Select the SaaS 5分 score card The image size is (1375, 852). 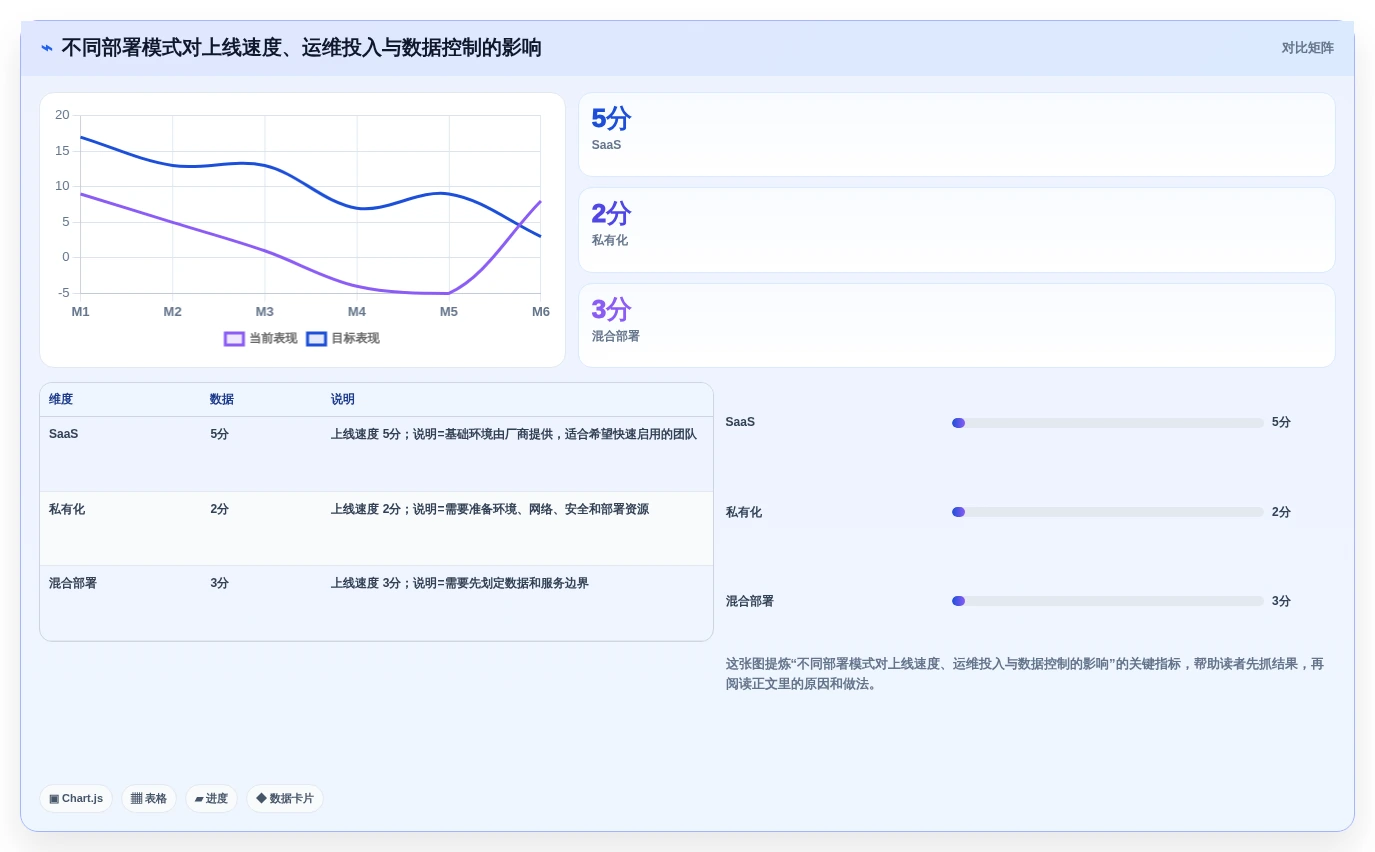(956, 135)
